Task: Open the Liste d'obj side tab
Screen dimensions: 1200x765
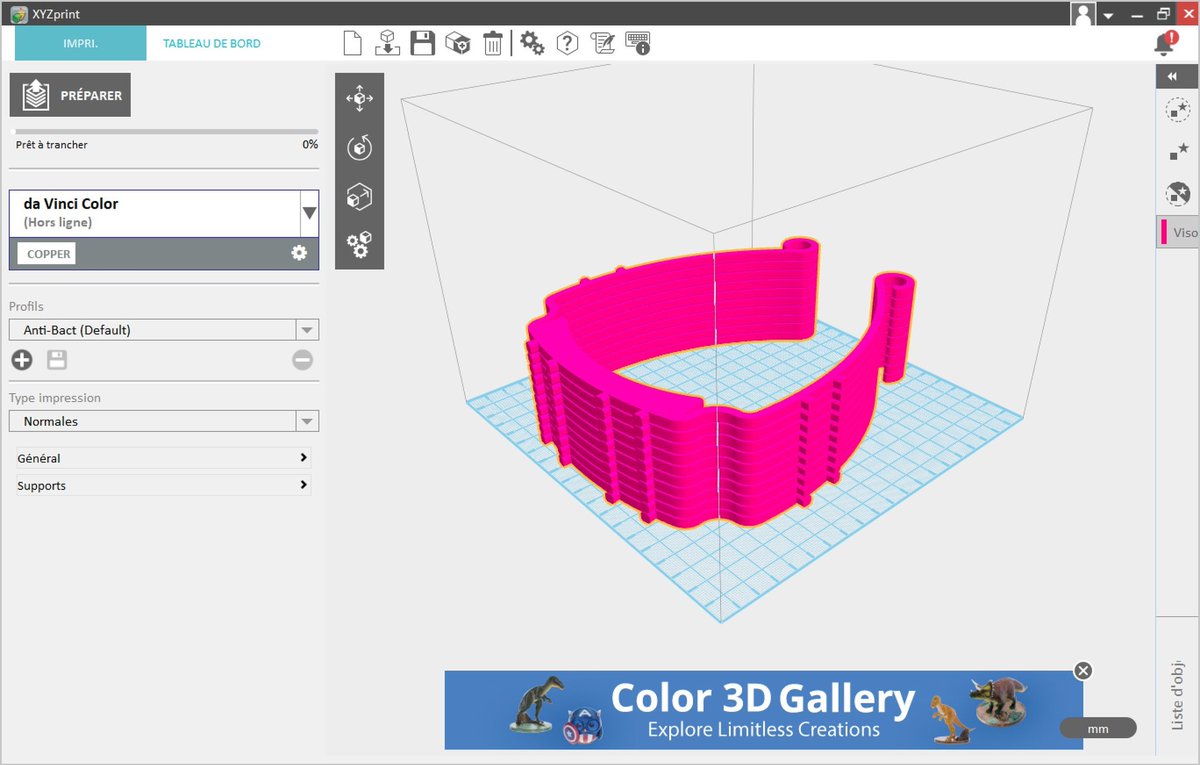Action: (x=1178, y=695)
